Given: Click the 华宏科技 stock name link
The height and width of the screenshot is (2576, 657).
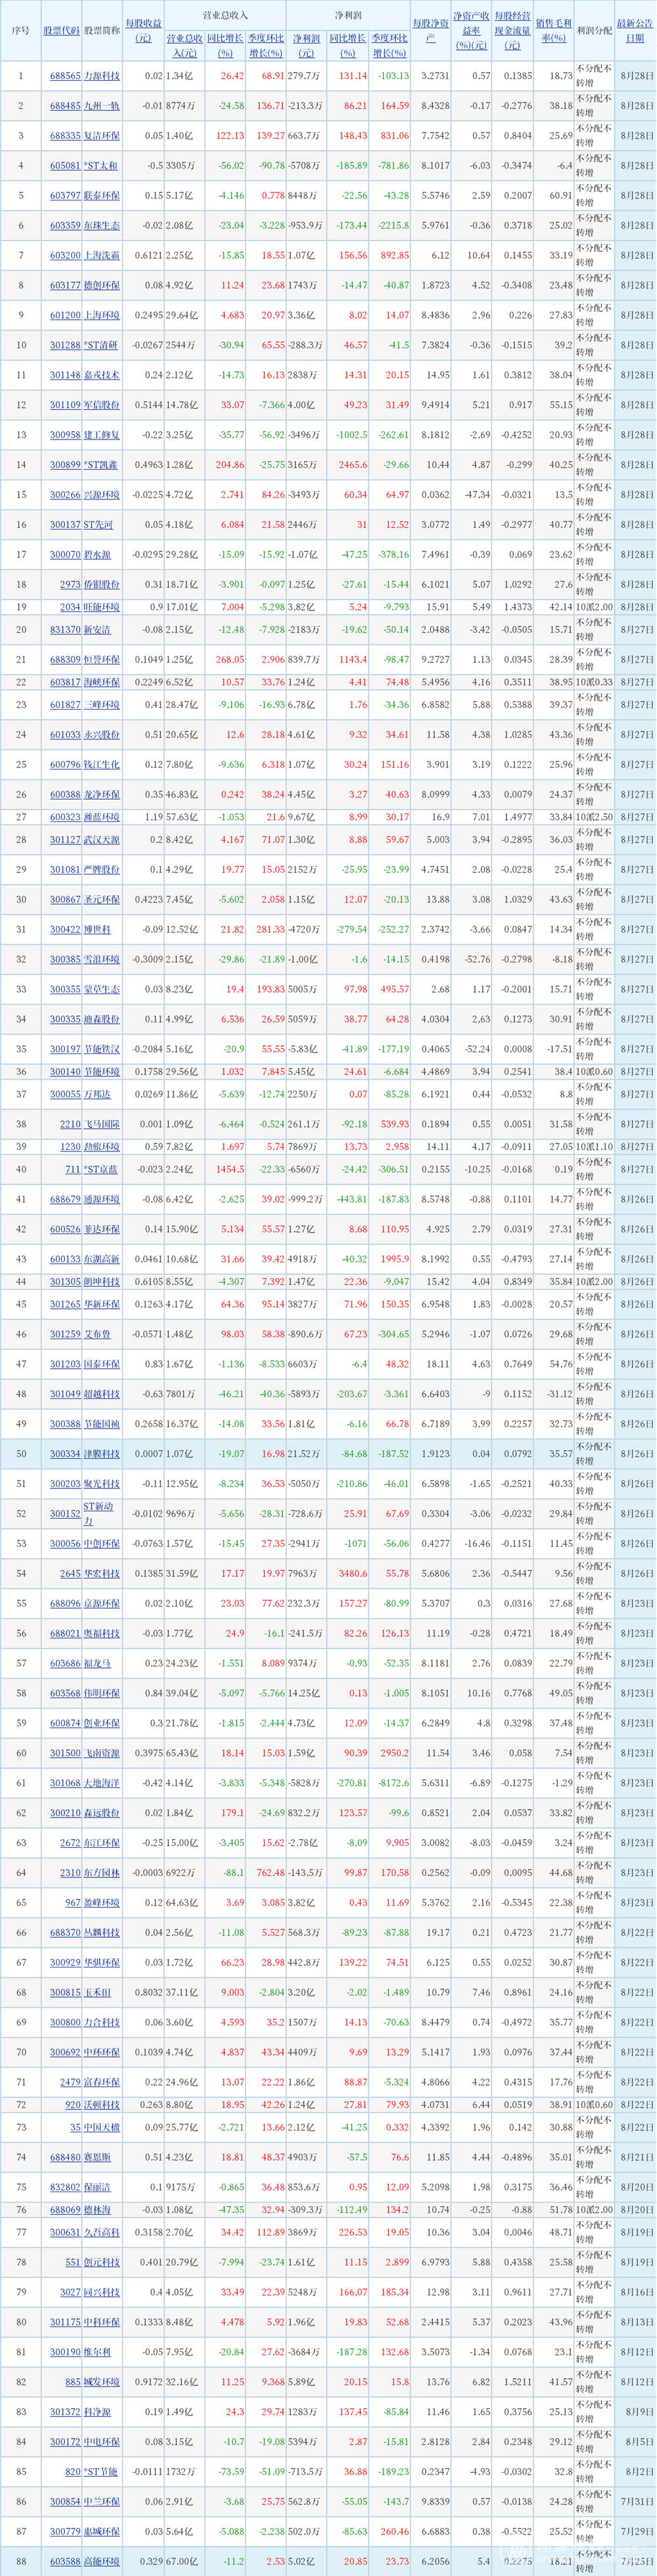Looking at the screenshot, I should click(x=101, y=1574).
